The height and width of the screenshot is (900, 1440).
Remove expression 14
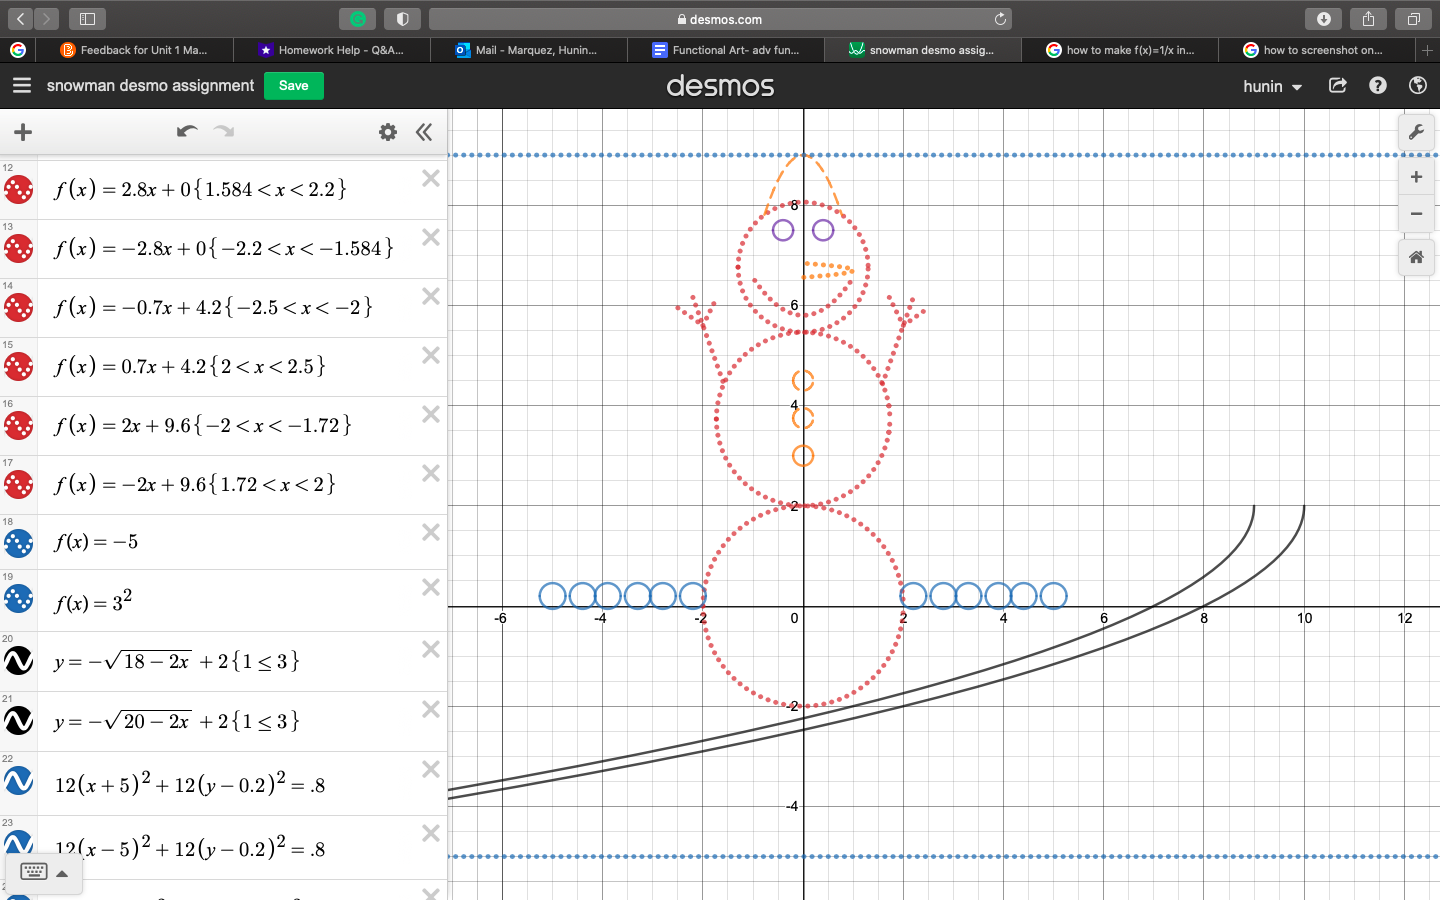pyautogui.click(x=431, y=296)
